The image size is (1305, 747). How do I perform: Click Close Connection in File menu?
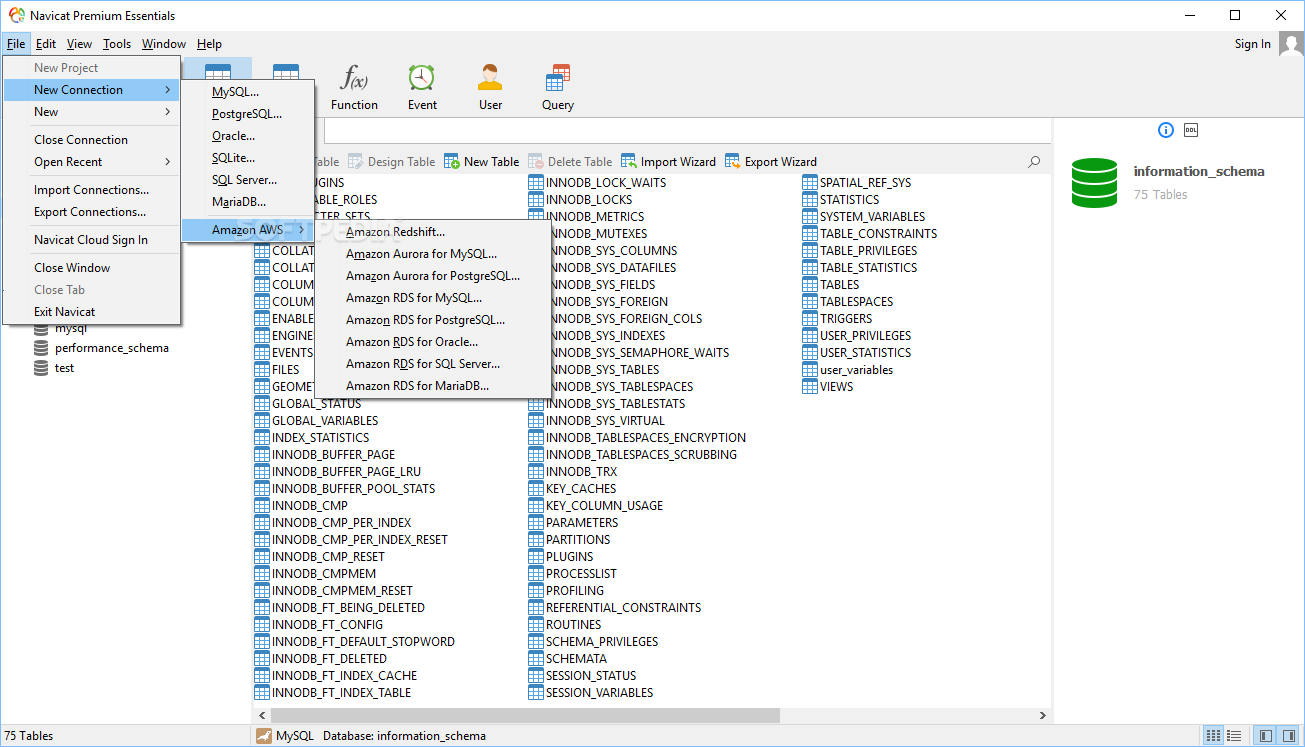coord(91,140)
